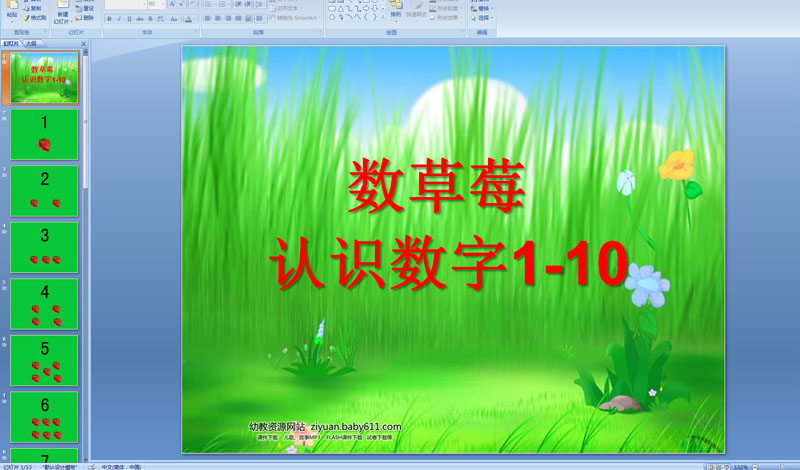Select the right arrow shape

(x=366, y=9)
